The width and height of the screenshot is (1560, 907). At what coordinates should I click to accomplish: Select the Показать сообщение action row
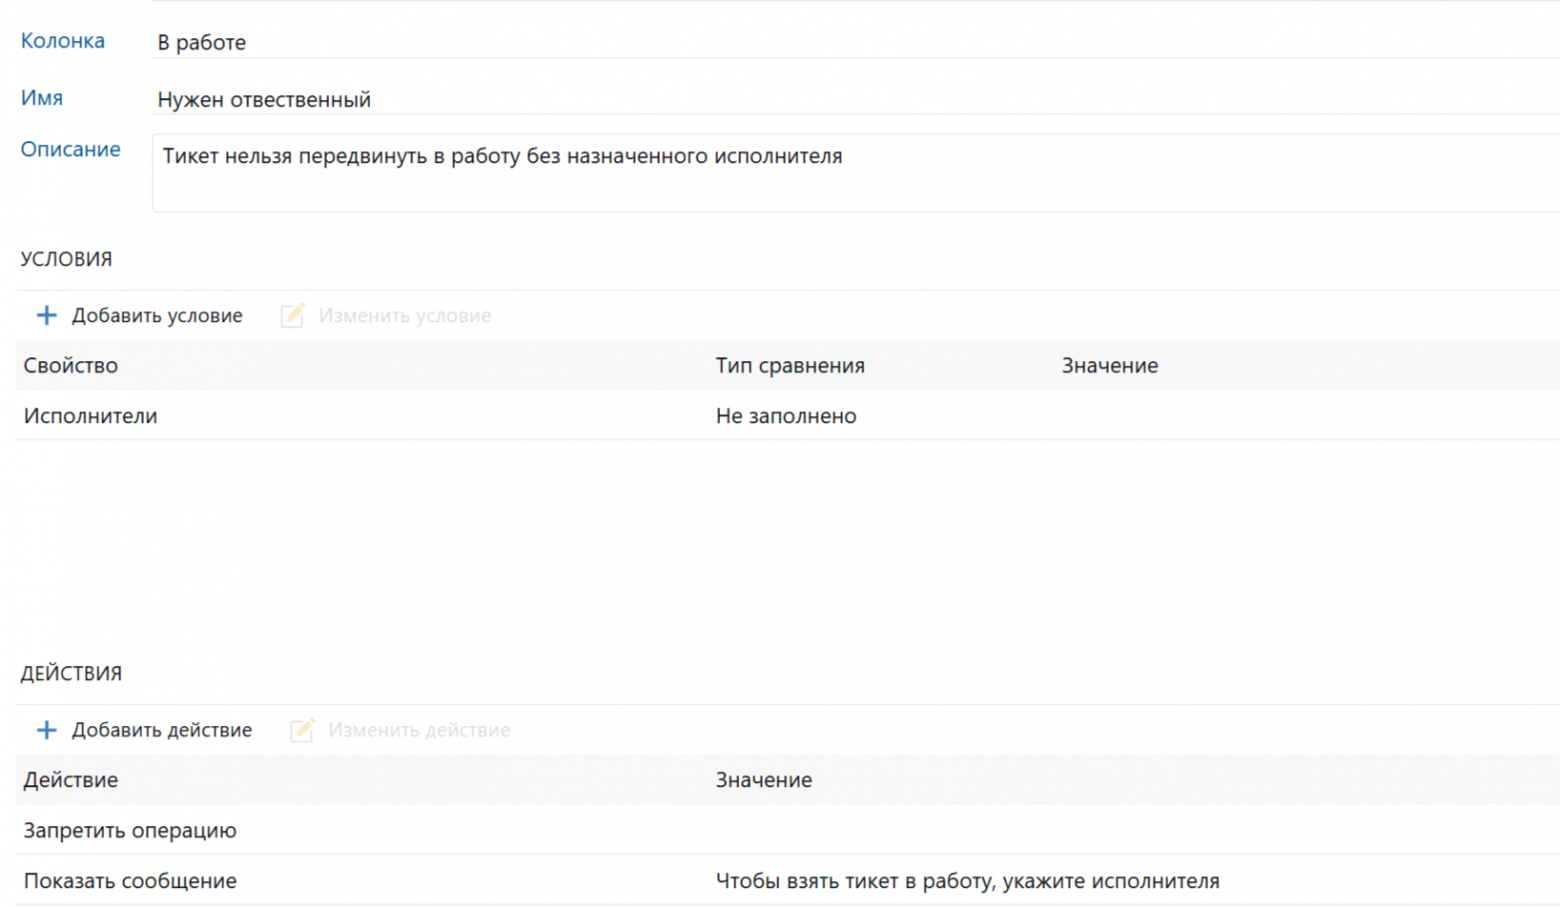click(x=788, y=881)
